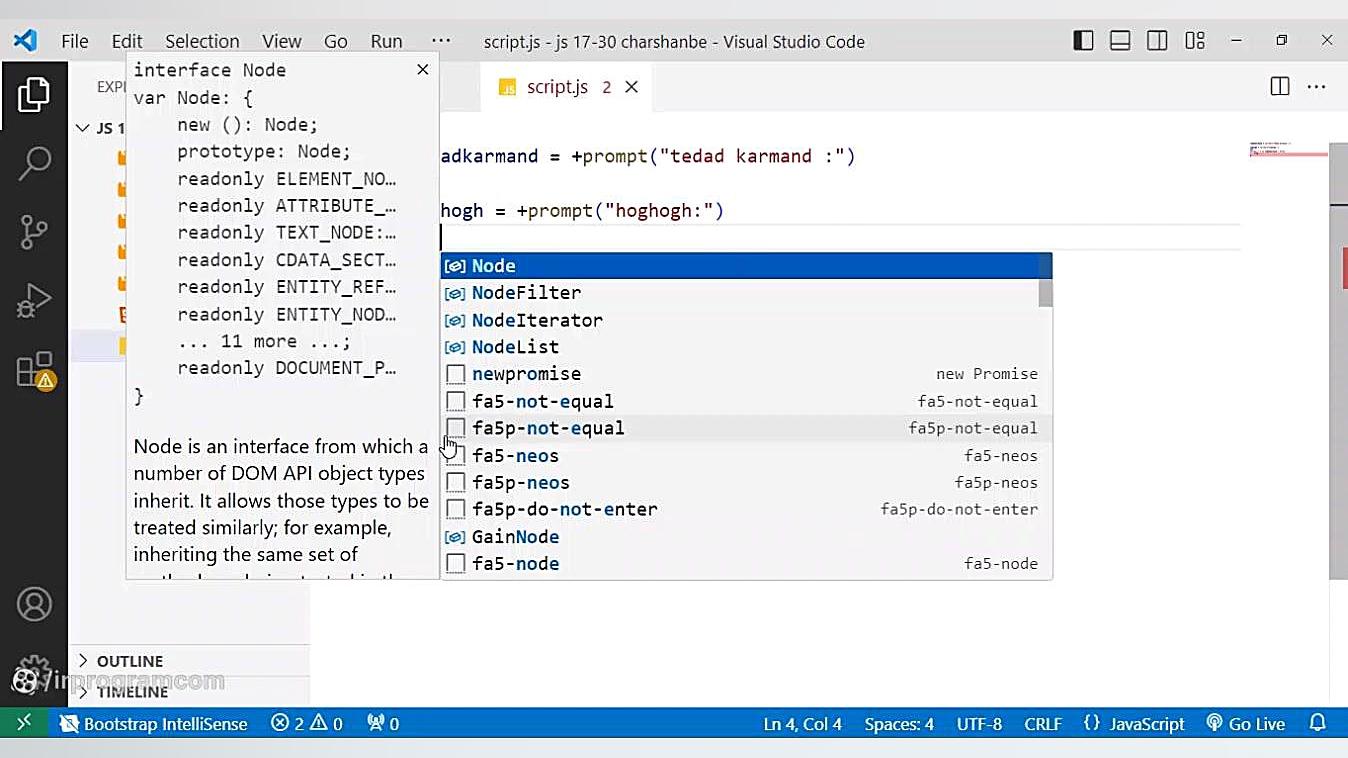The image size is (1348, 758).
Task: Open the remote window status bar button
Action: coord(24,723)
